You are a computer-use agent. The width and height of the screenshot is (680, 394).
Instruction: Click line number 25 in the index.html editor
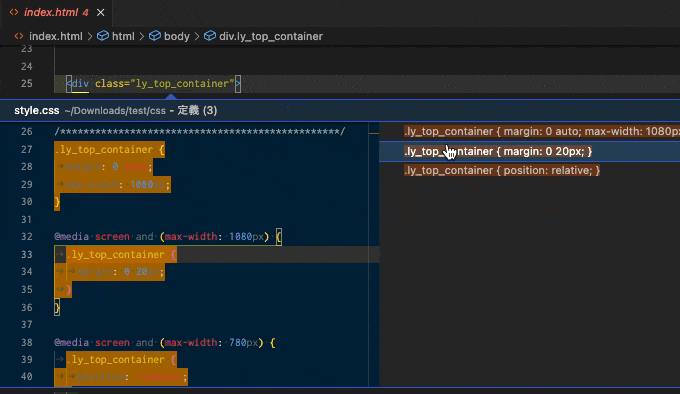pos(26,83)
